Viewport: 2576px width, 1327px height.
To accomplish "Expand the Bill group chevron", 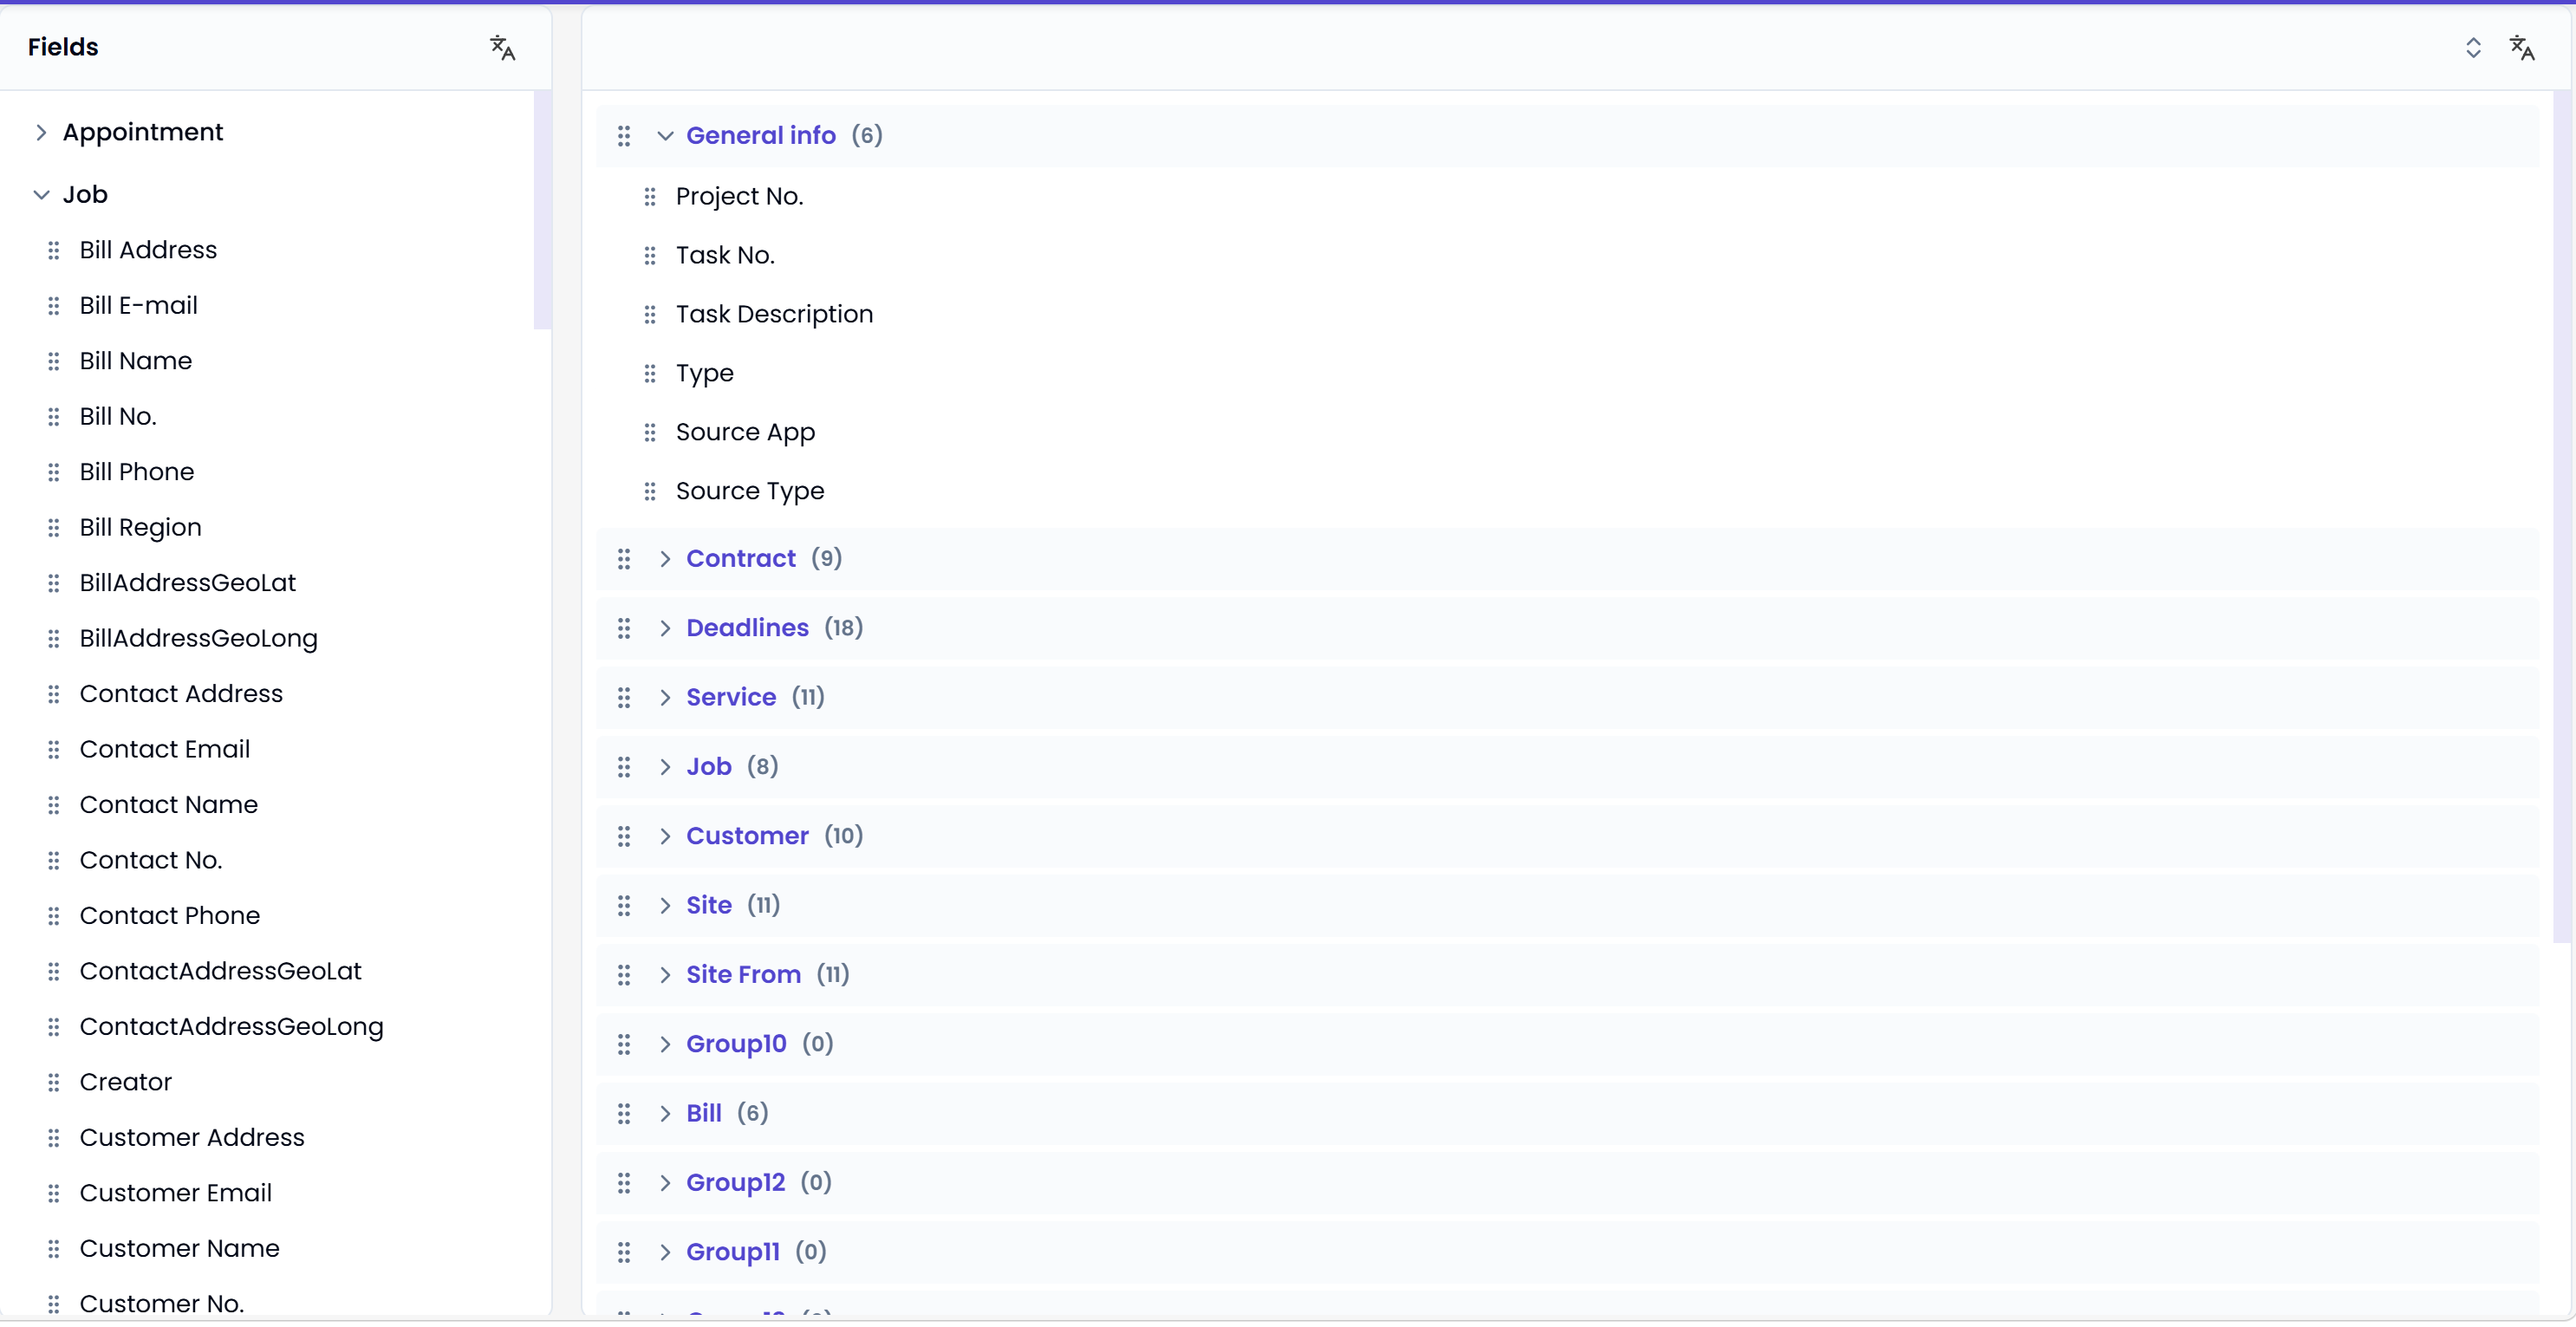I will 665,1114.
